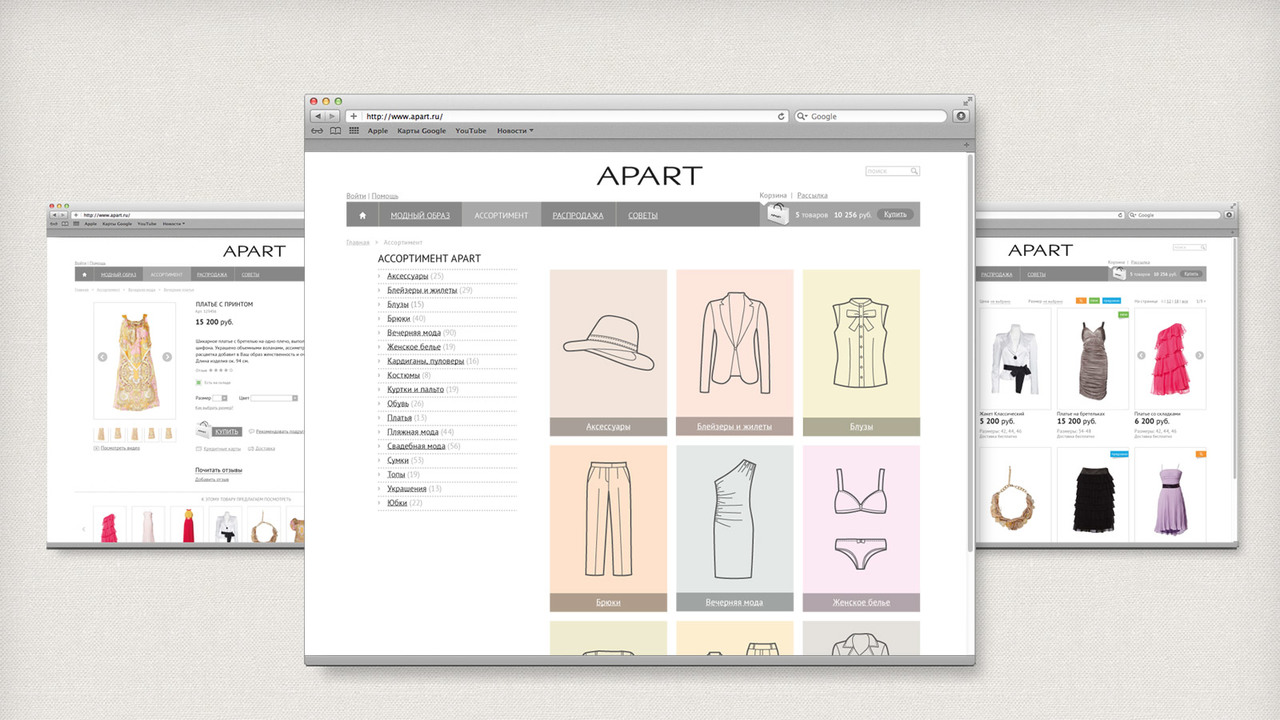Click the reload icon in the address bar
The width and height of the screenshot is (1280, 720).
pos(781,116)
